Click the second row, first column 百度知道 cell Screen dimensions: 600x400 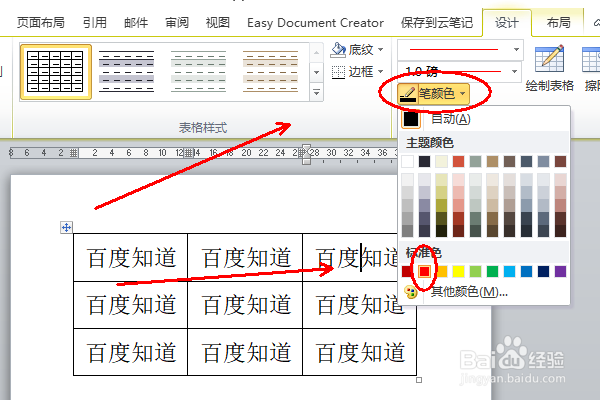(130, 305)
